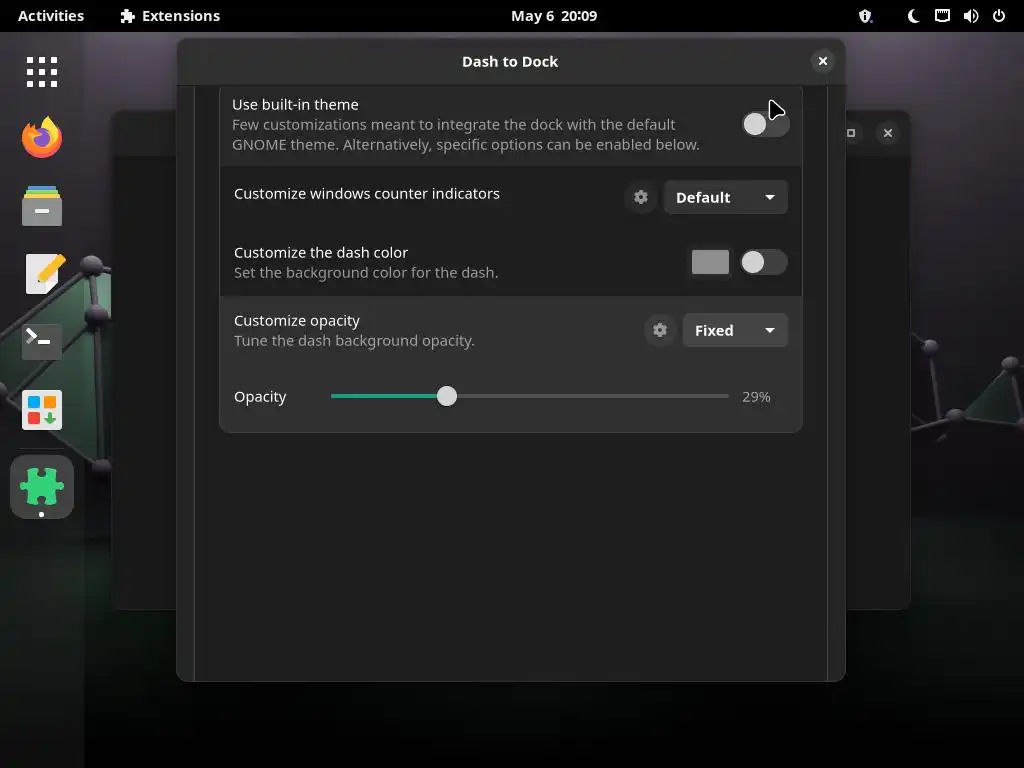The width and height of the screenshot is (1024, 768).
Task: Open the network status tray icon
Action: point(942,16)
